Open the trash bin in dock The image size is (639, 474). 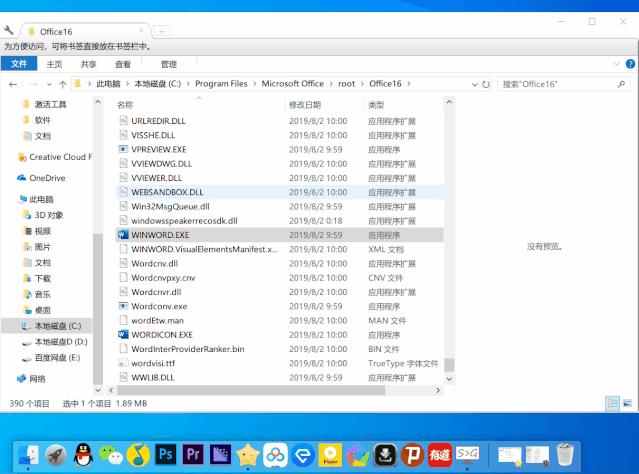point(565,454)
